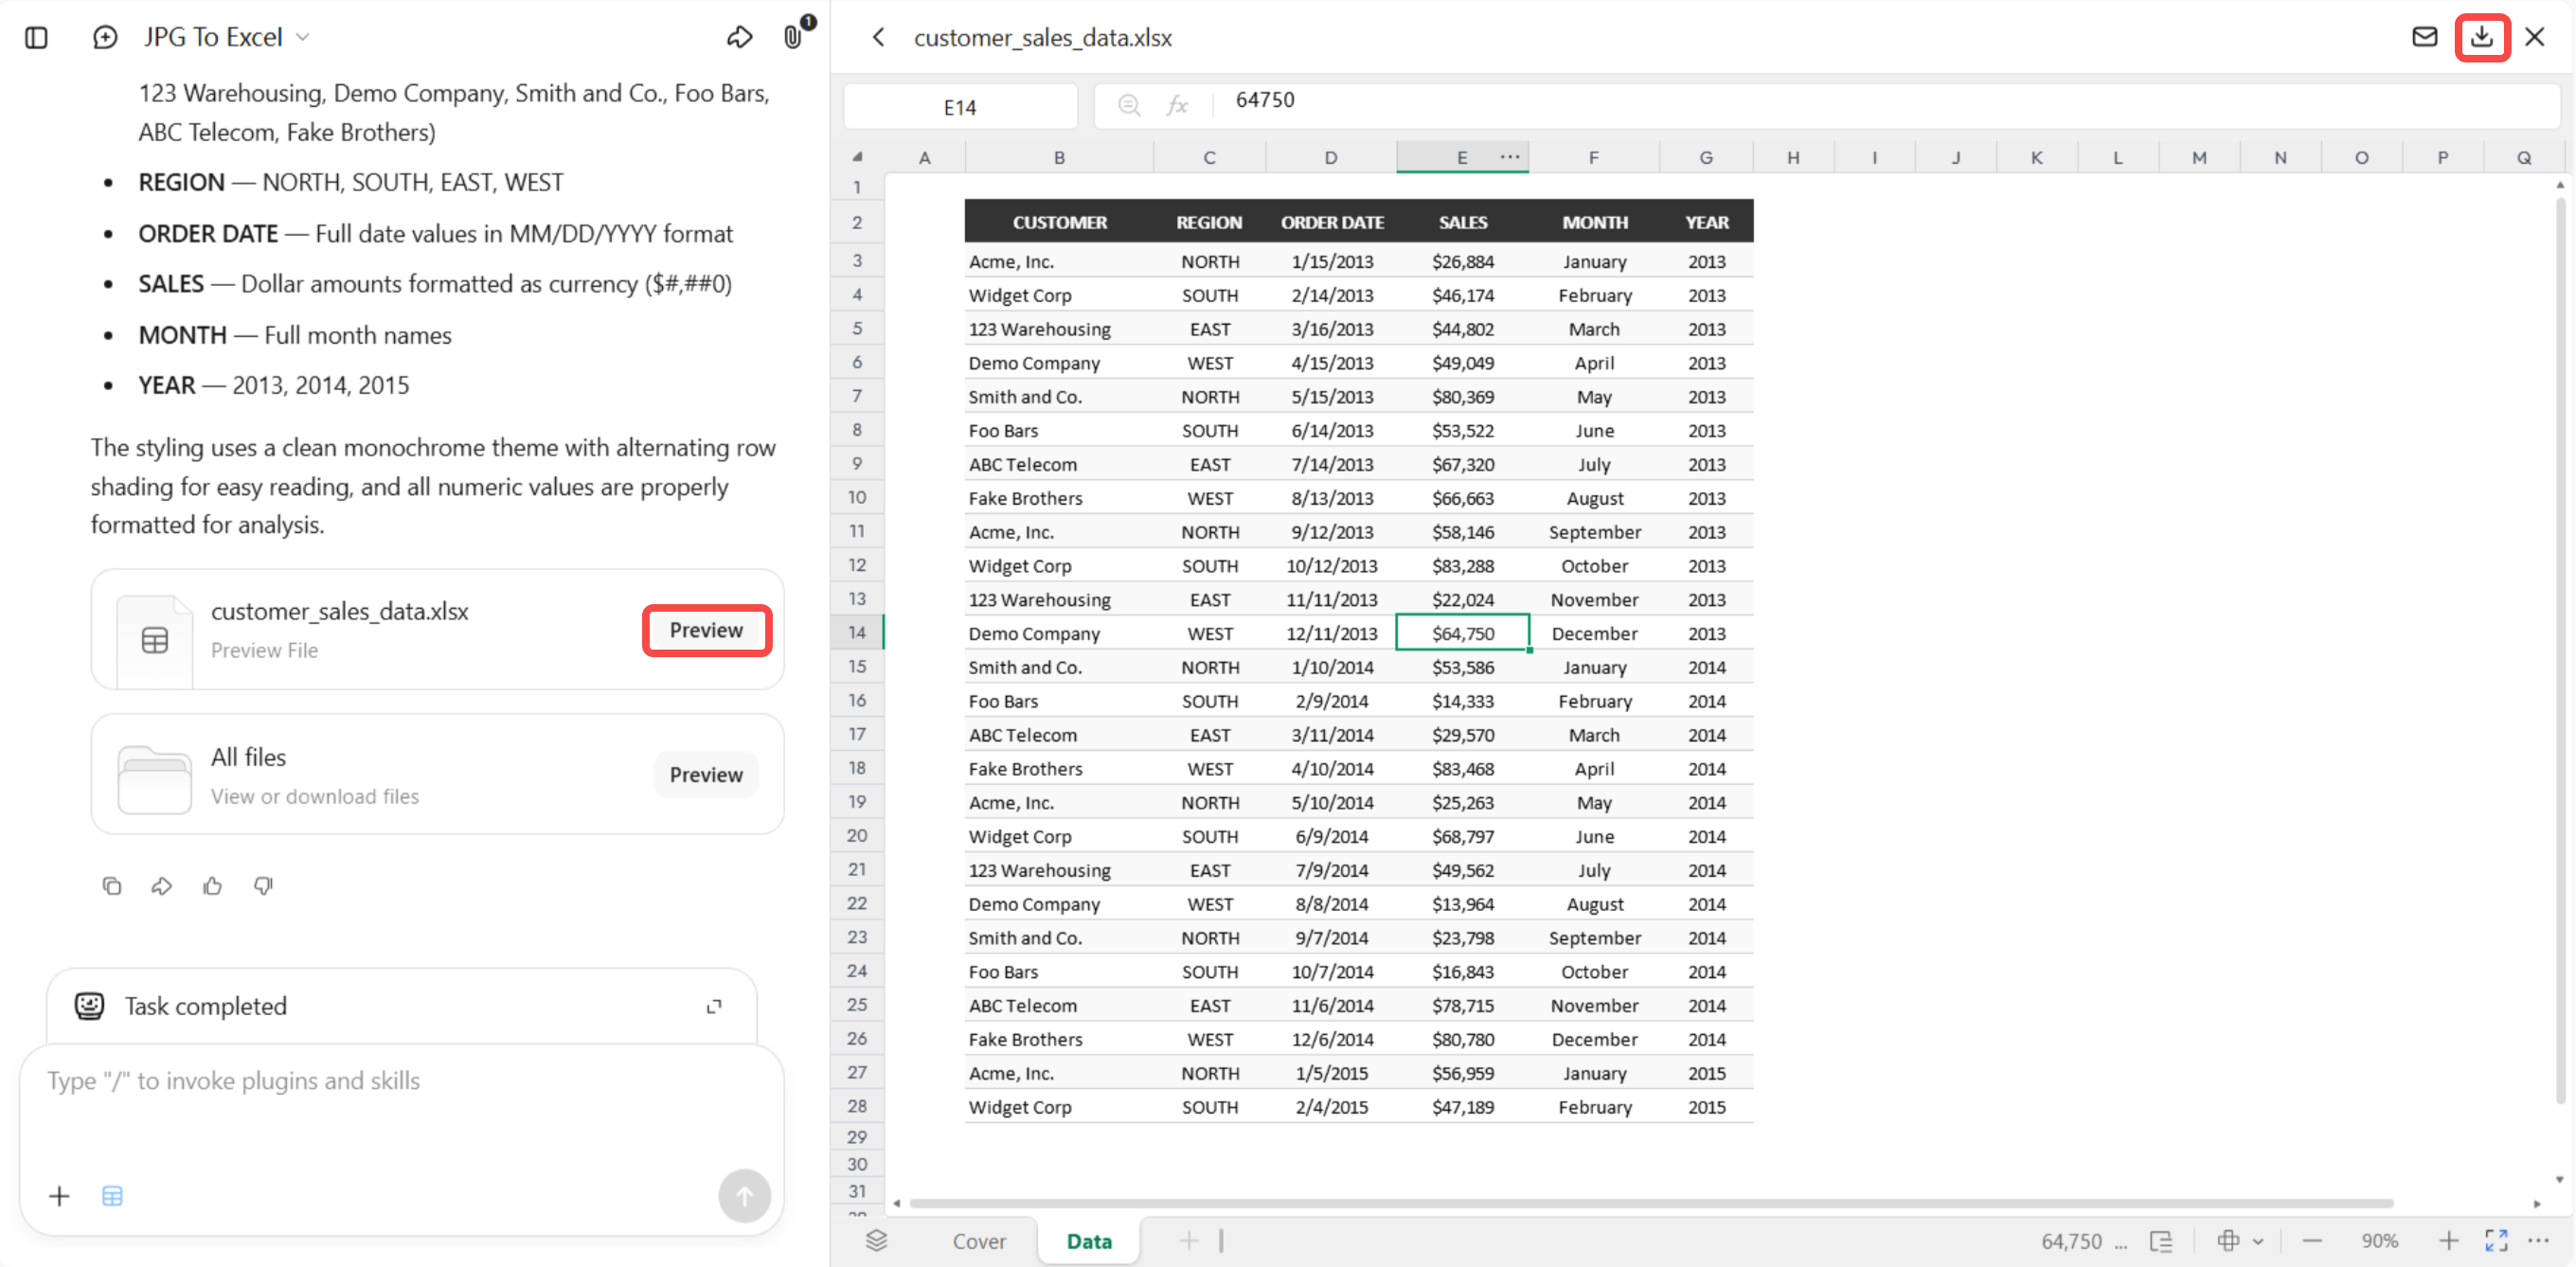Image resolution: width=2576 pixels, height=1267 pixels.
Task: Click the reading layout icon in the status bar
Action: click(2161, 1241)
